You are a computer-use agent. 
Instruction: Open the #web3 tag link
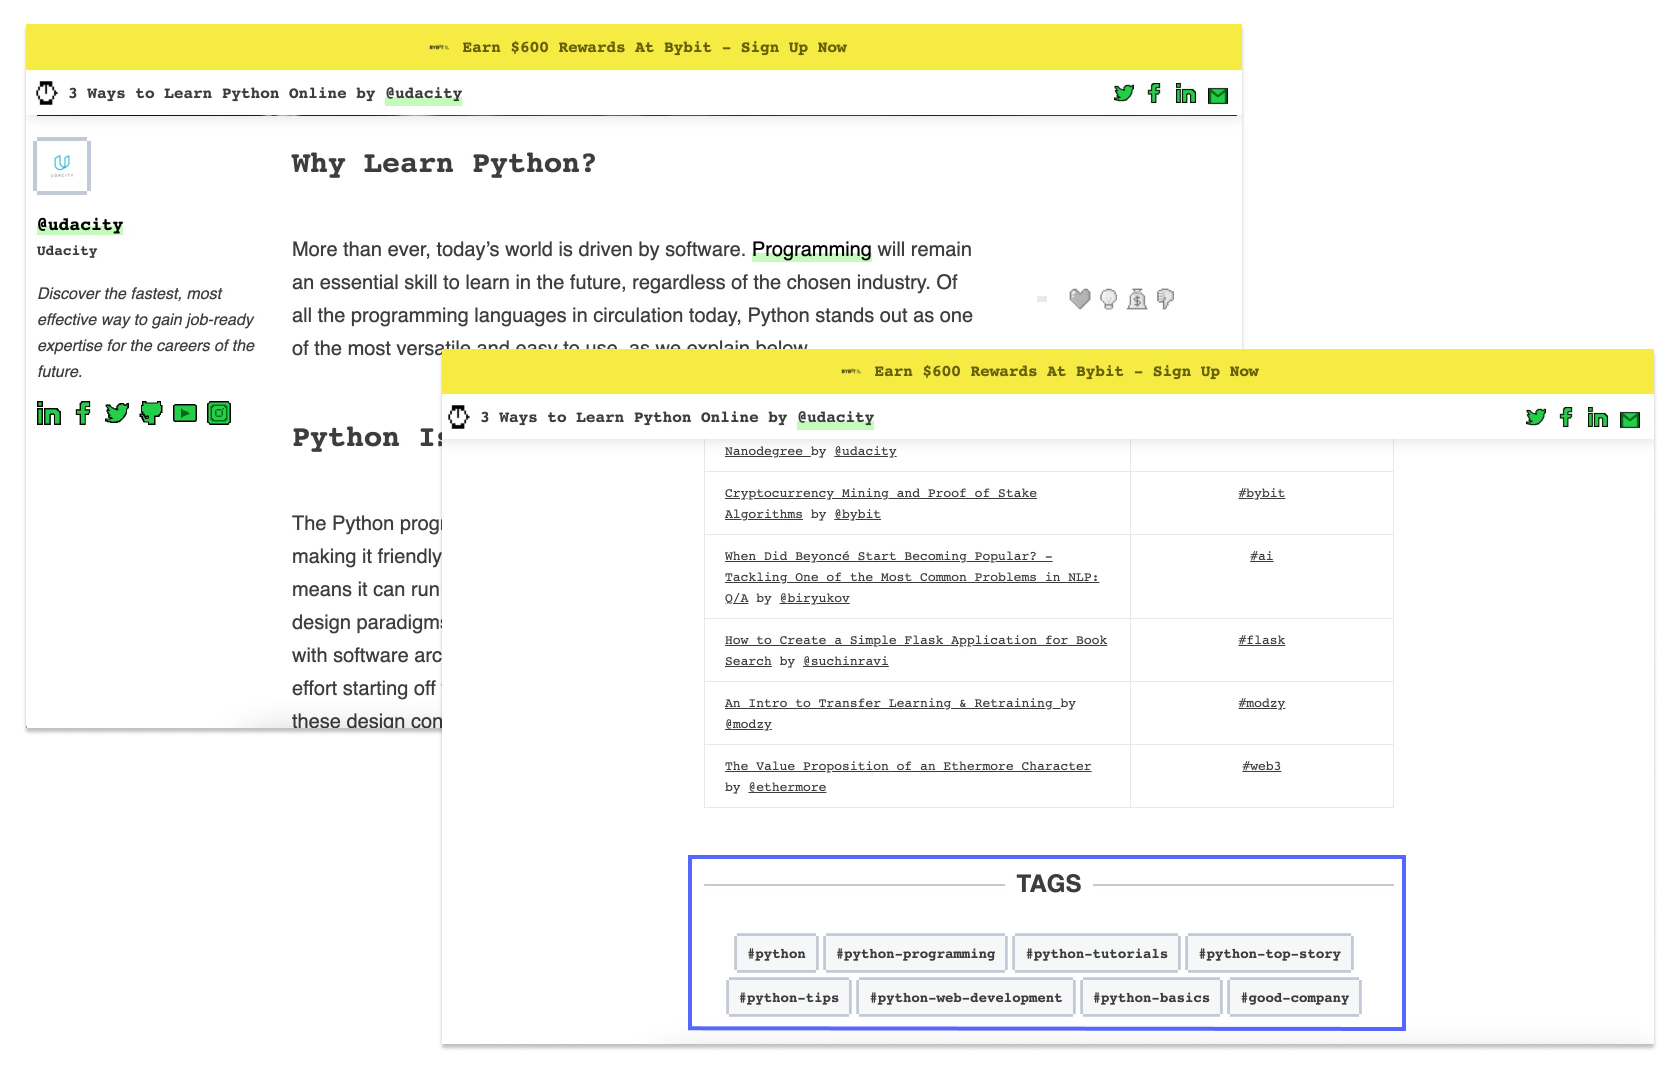(x=1261, y=766)
